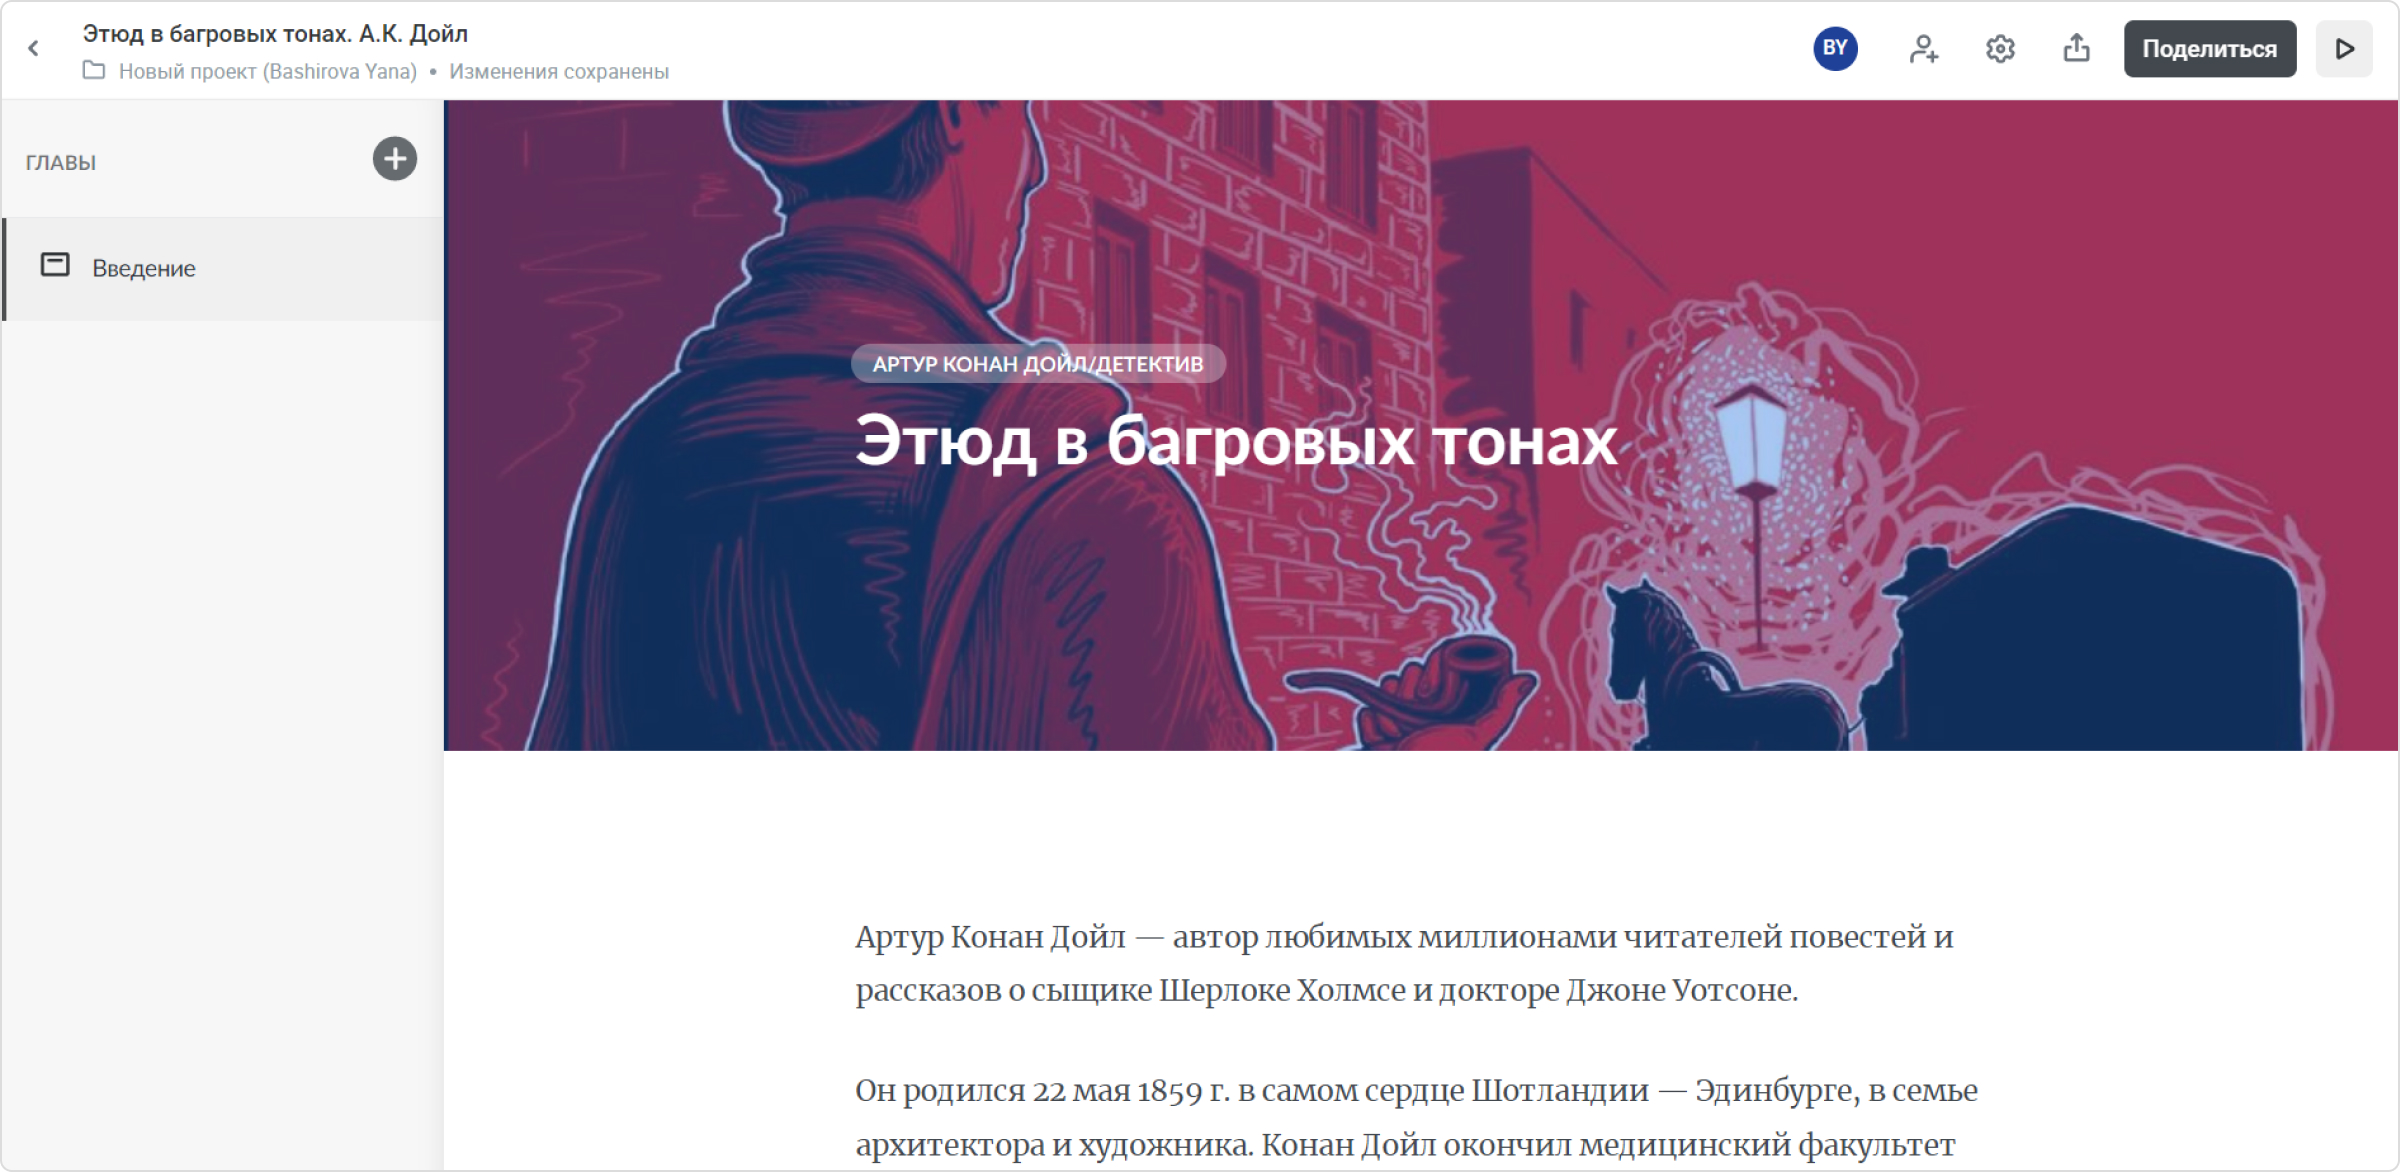
Task: Click the Введение chapter page icon
Action: click(55, 265)
